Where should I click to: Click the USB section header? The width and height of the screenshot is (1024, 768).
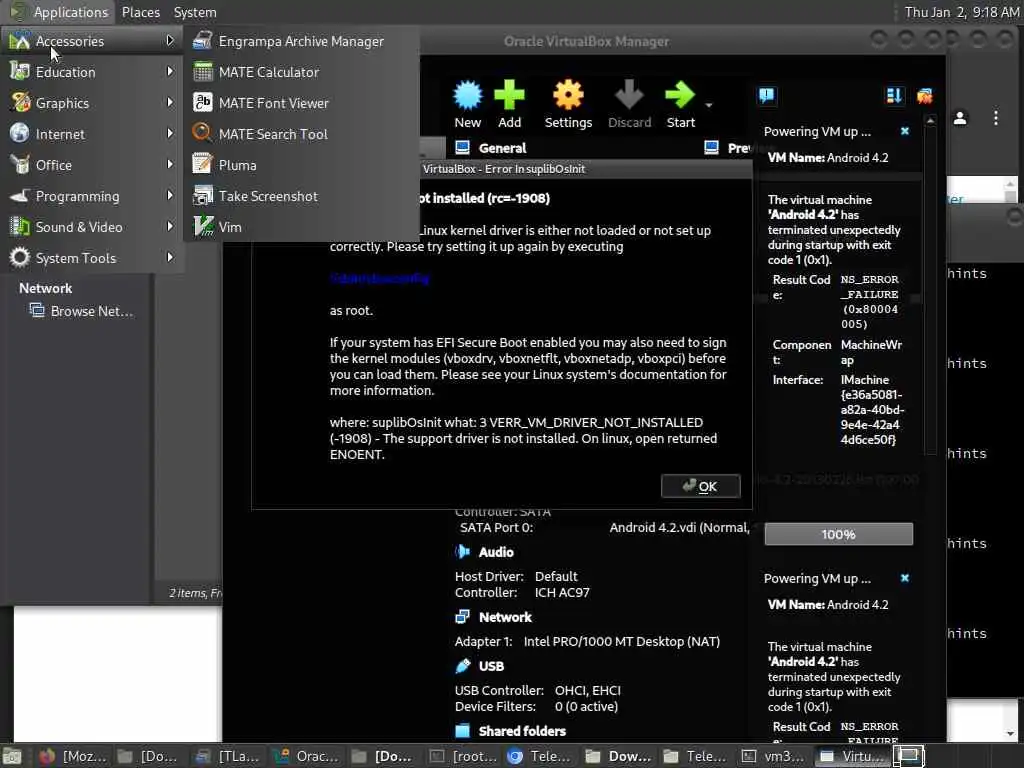(491, 666)
